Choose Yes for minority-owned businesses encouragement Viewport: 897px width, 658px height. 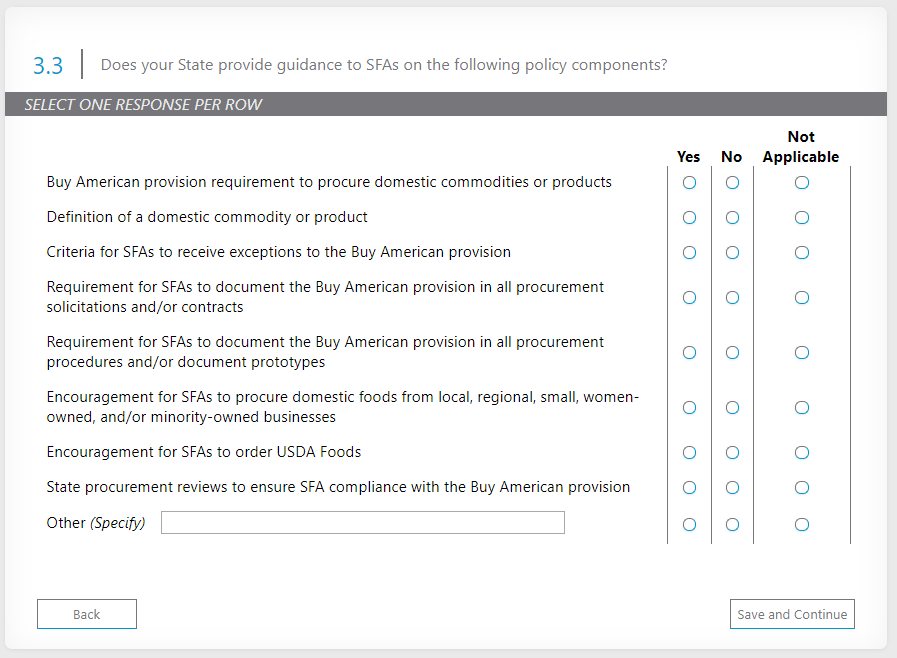point(689,408)
